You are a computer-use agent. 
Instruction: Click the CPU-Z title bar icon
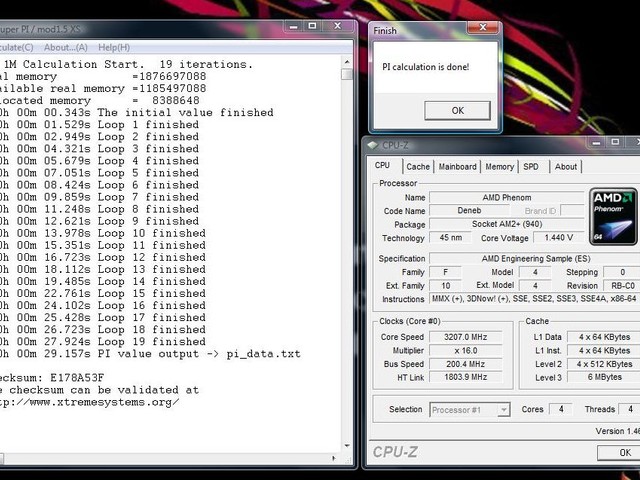pyautogui.click(x=373, y=145)
